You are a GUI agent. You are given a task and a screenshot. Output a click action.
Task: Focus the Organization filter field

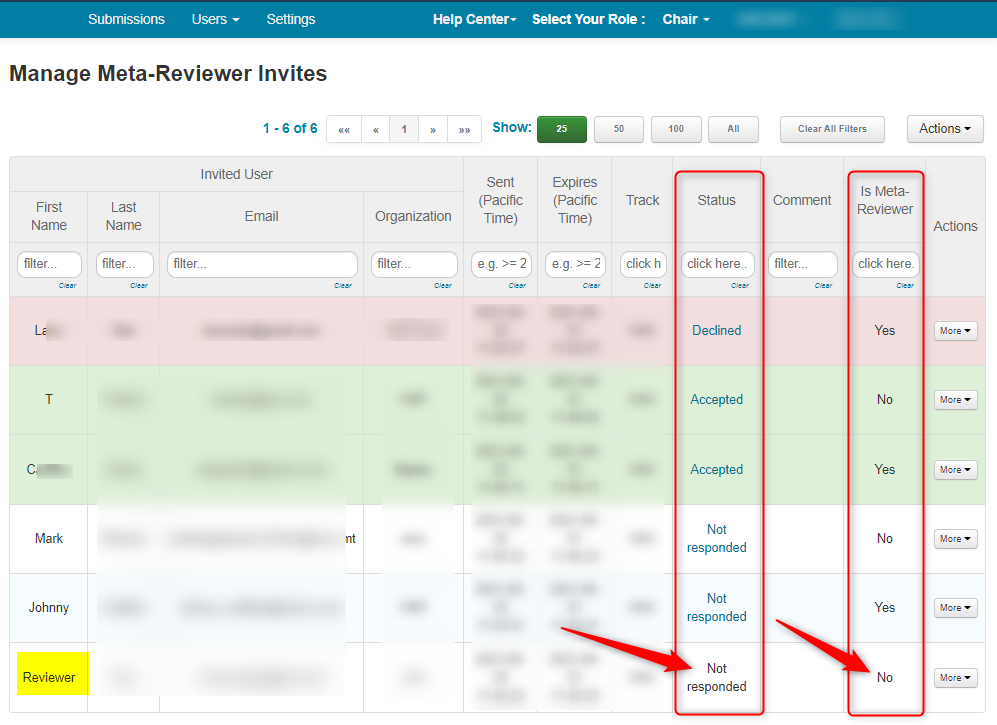[414, 264]
